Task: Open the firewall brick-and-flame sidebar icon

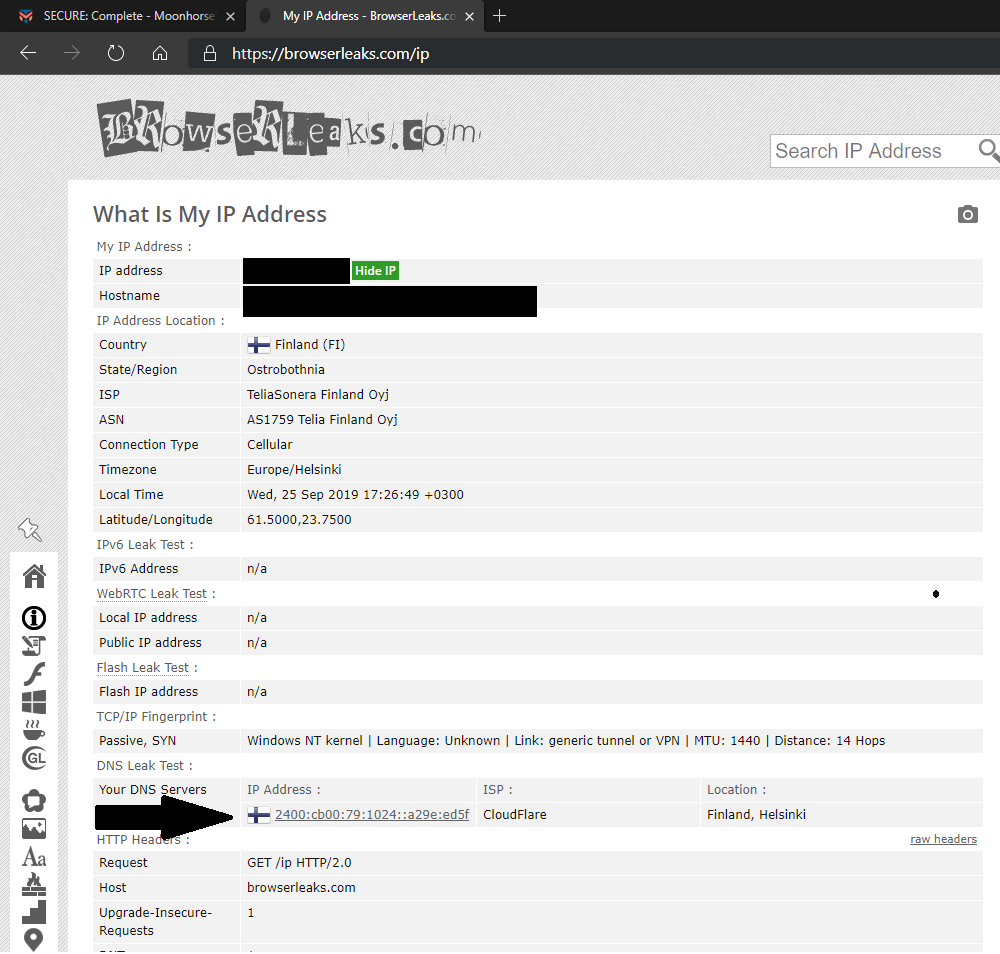Action: tap(34, 884)
